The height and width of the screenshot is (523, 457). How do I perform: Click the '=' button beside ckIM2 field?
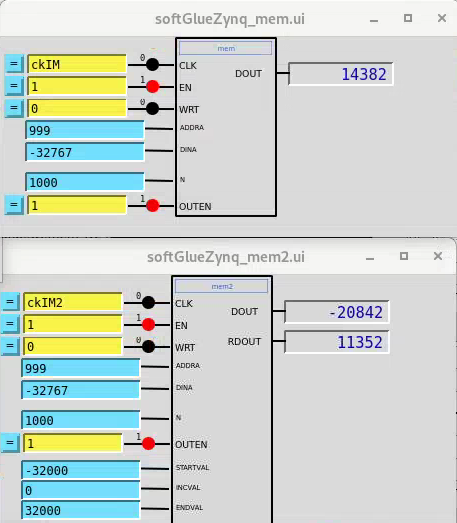coord(10,302)
